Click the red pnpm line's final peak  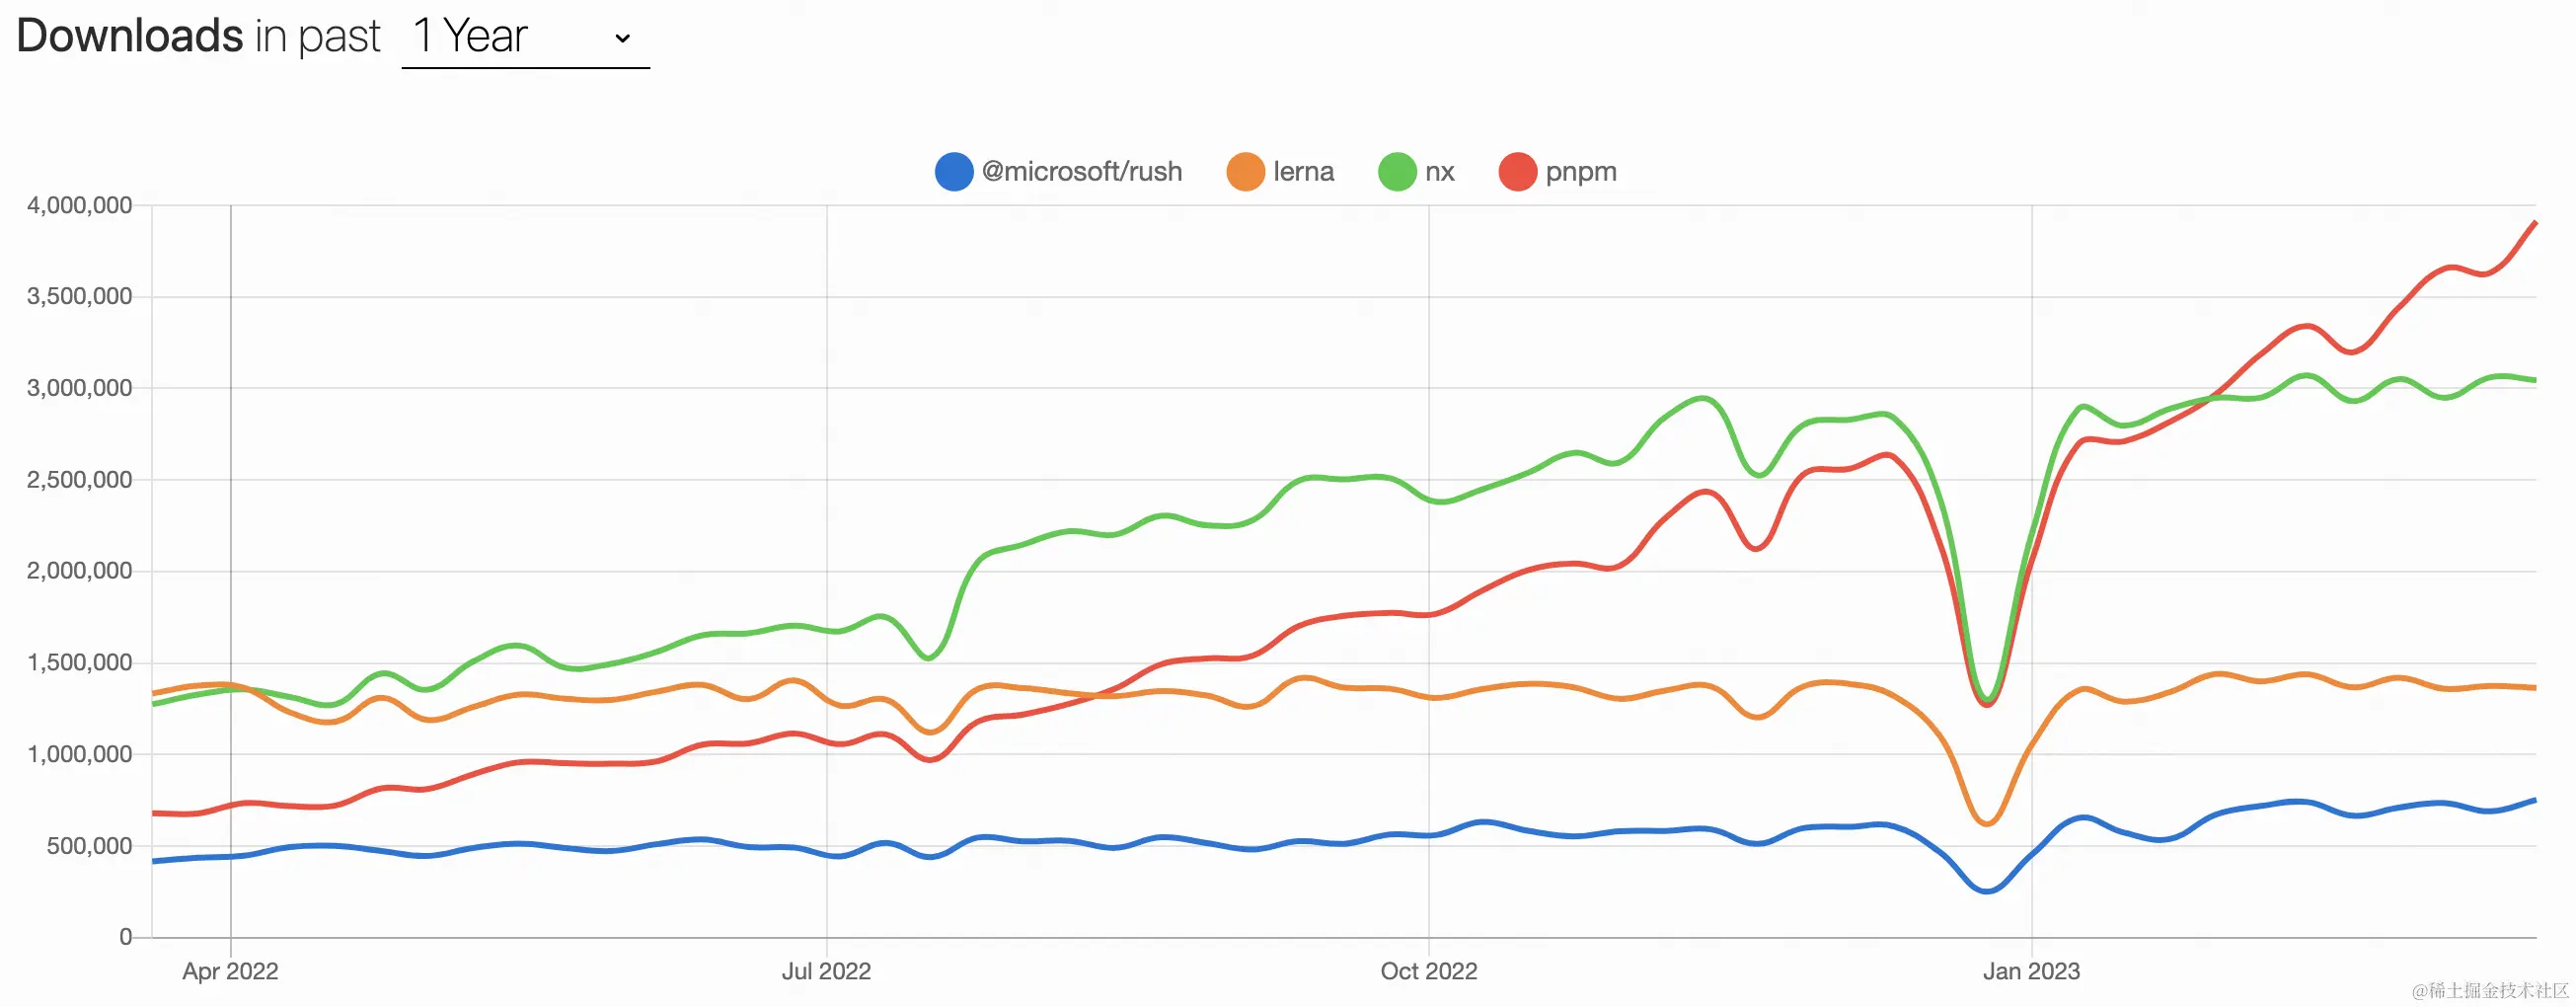(x=2534, y=223)
